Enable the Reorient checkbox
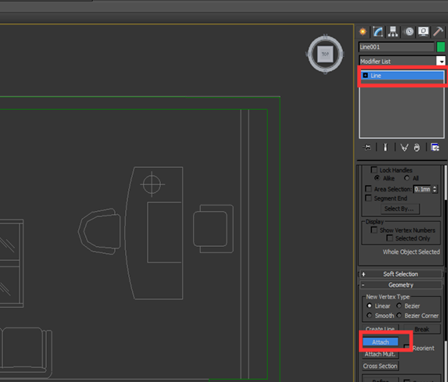The image size is (448, 382). [407, 347]
